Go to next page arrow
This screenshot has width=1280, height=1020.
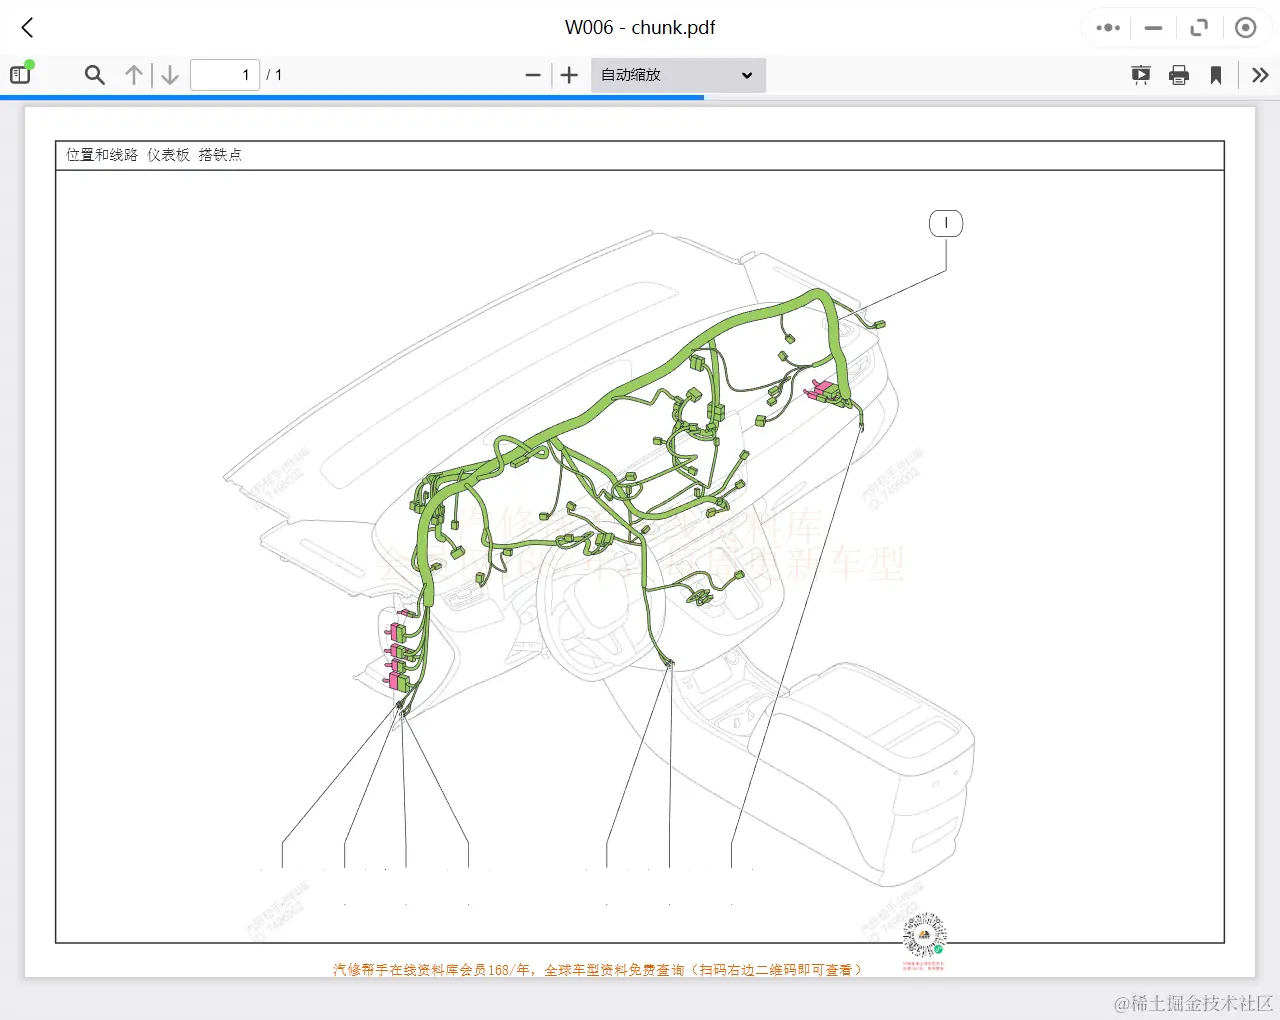pyautogui.click(x=170, y=75)
